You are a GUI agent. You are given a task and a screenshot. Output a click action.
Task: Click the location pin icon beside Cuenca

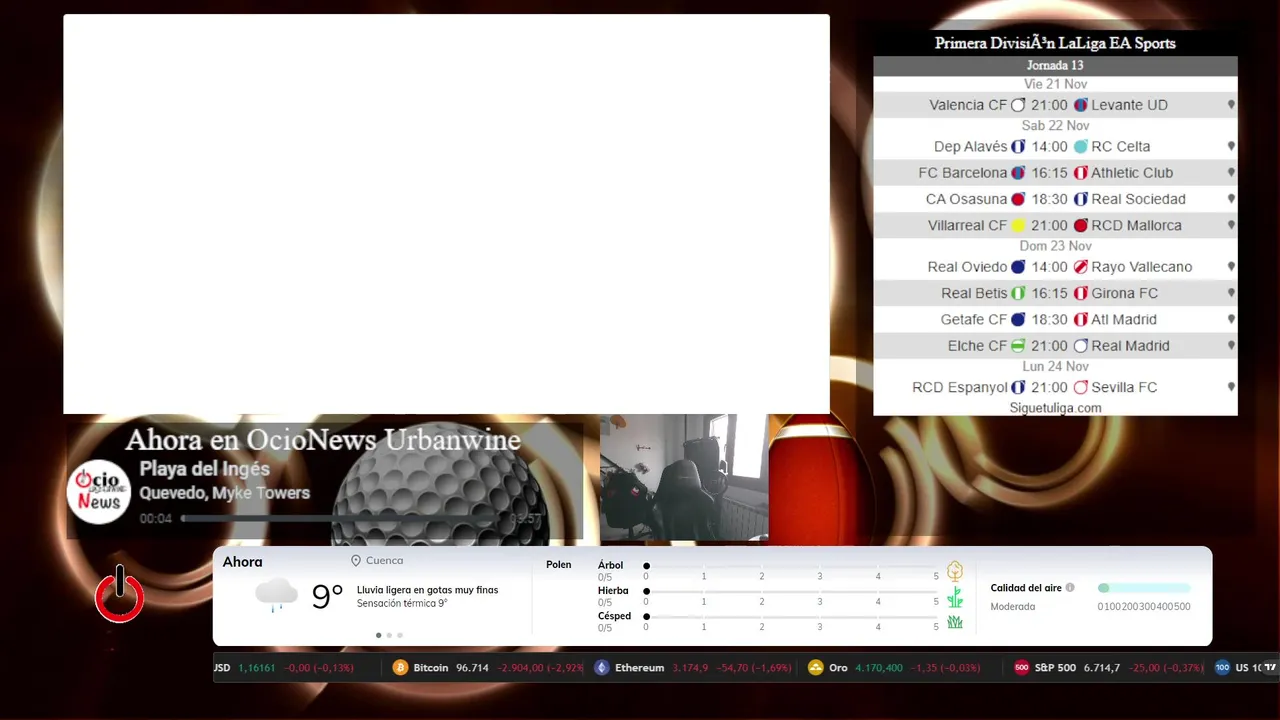point(355,561)
